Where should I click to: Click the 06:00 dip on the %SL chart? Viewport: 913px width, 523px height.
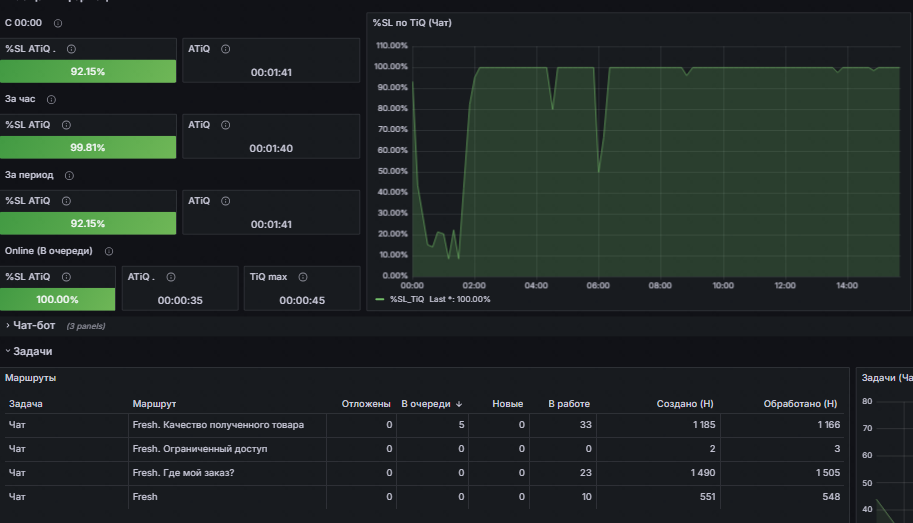(599, 171)
